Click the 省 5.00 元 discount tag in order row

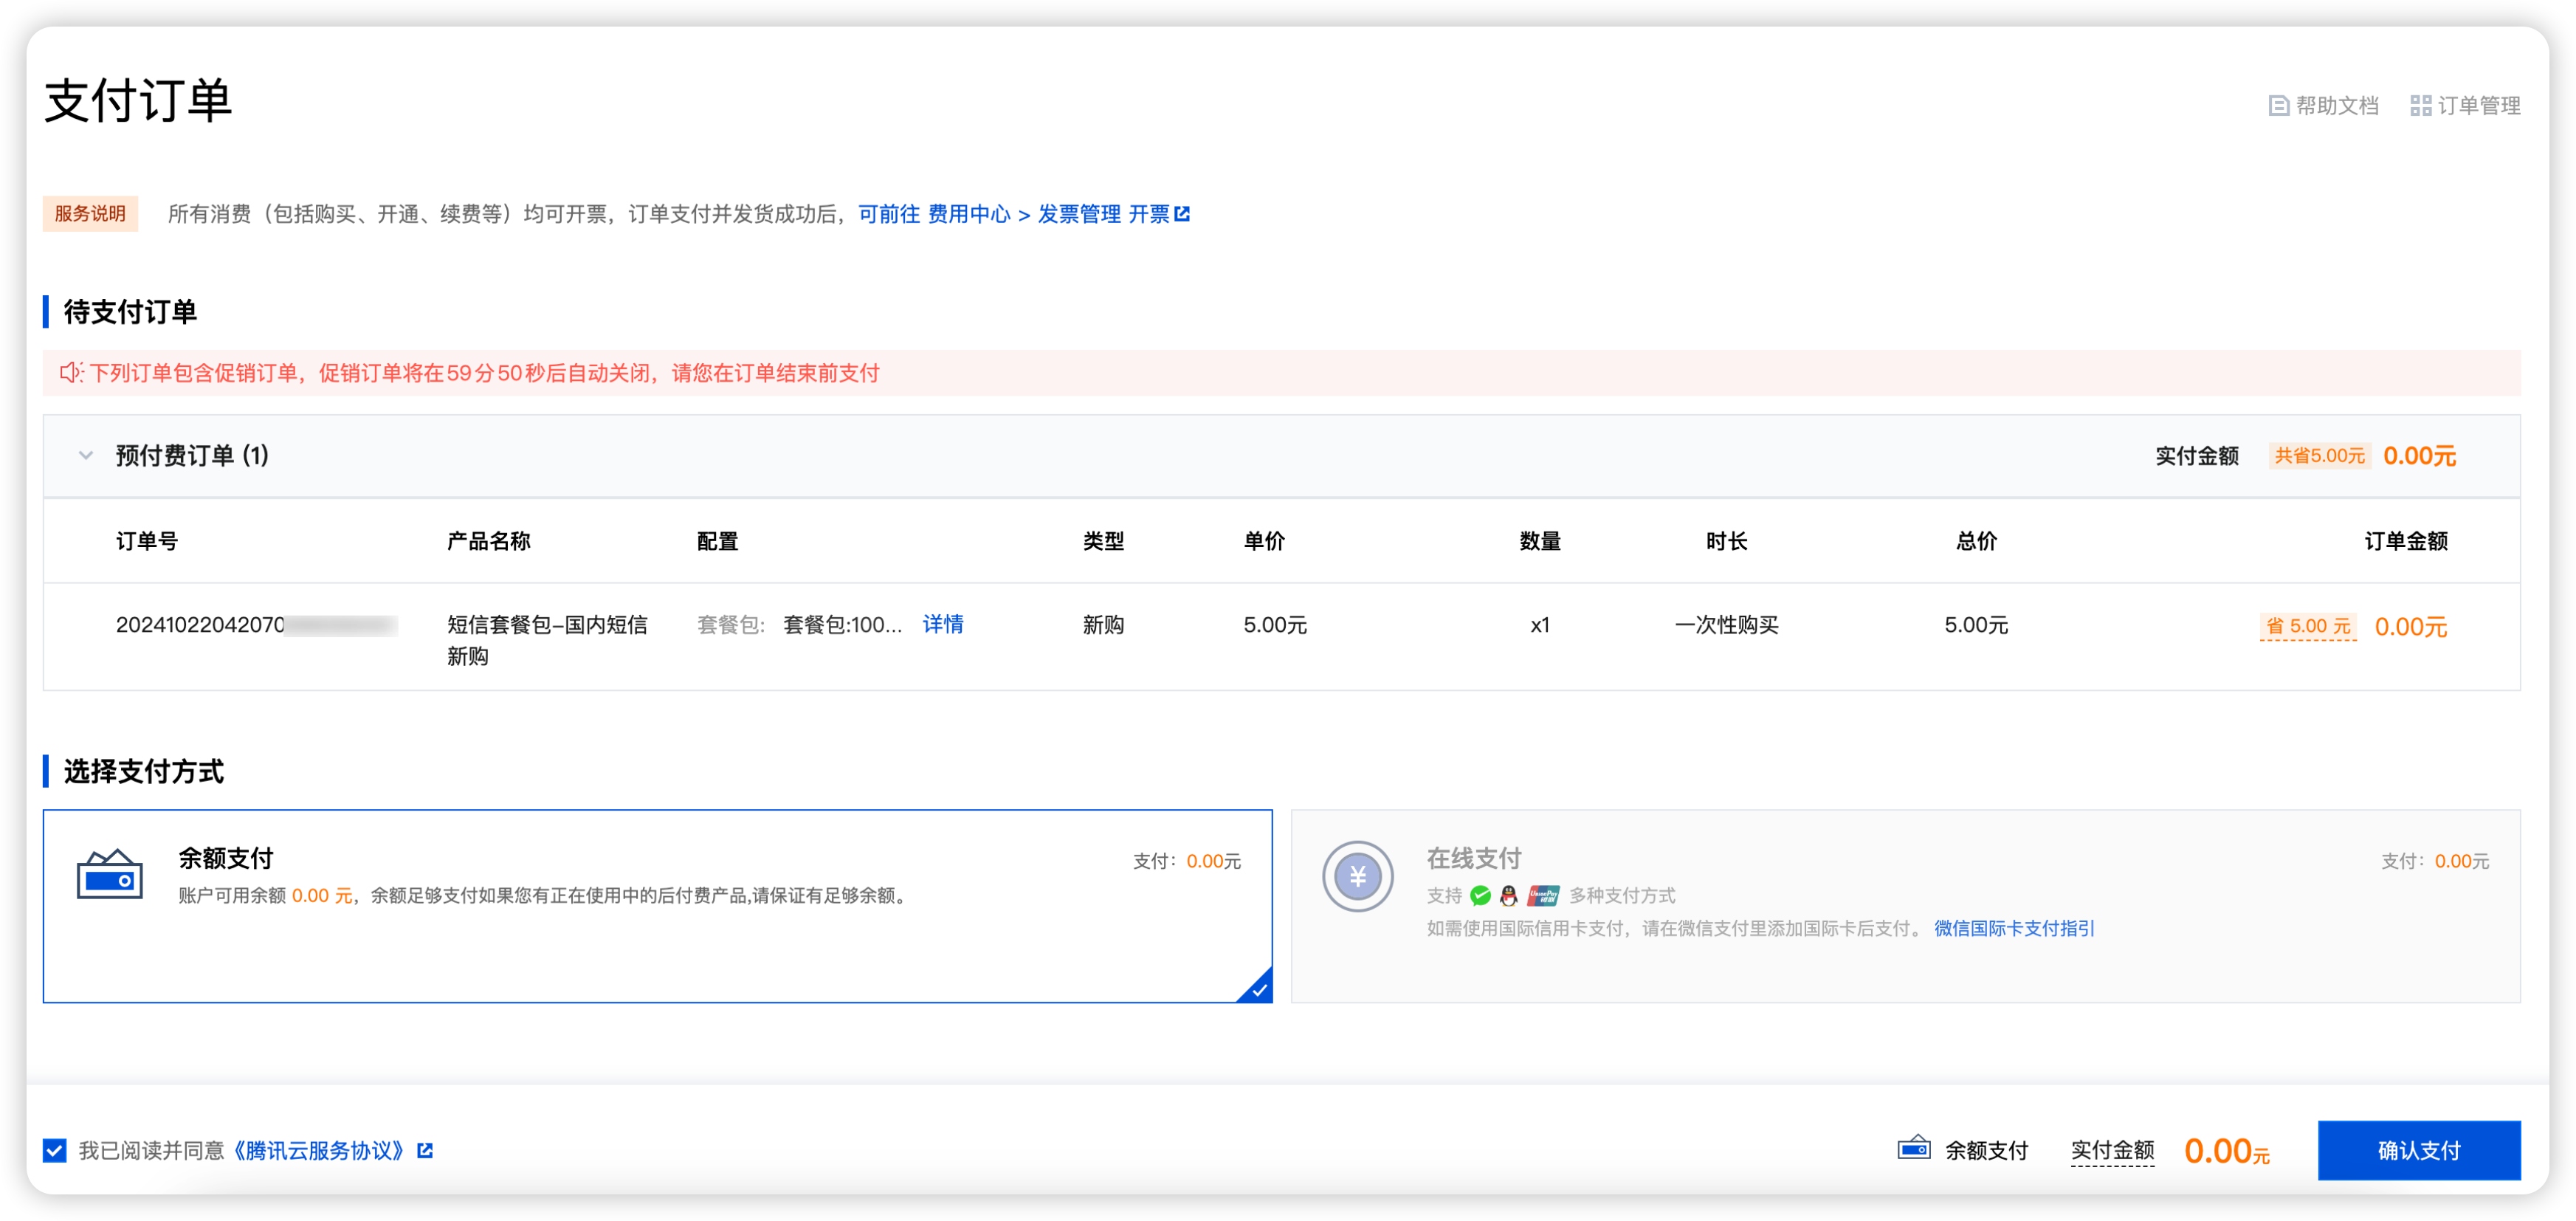coord(2308,626)
